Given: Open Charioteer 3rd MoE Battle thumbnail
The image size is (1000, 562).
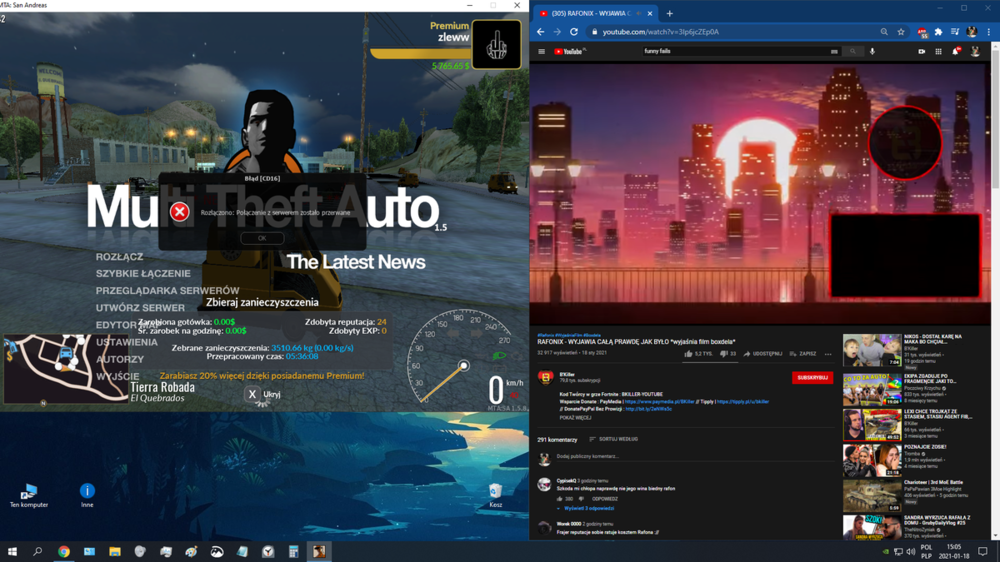Looking at the screenshot, I should [x=872, y=496].
